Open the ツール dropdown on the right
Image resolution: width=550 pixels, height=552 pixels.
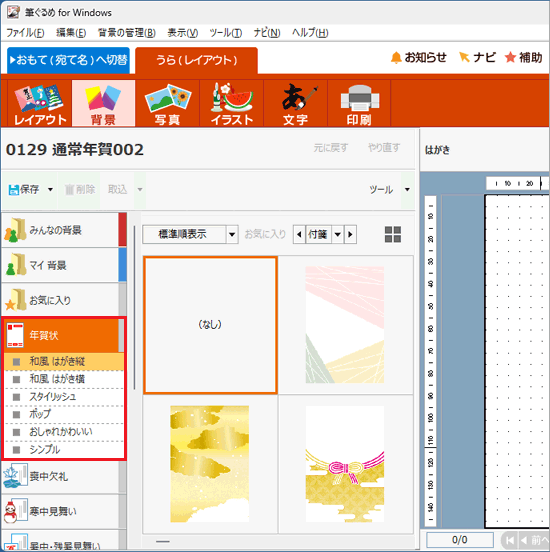(407, 190)
